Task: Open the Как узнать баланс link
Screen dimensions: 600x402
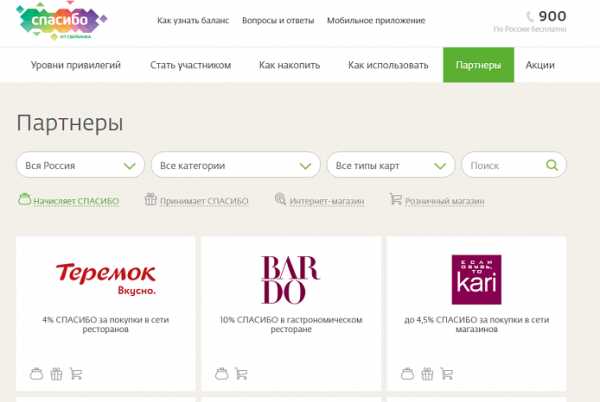Action: [x=193, y=20]
